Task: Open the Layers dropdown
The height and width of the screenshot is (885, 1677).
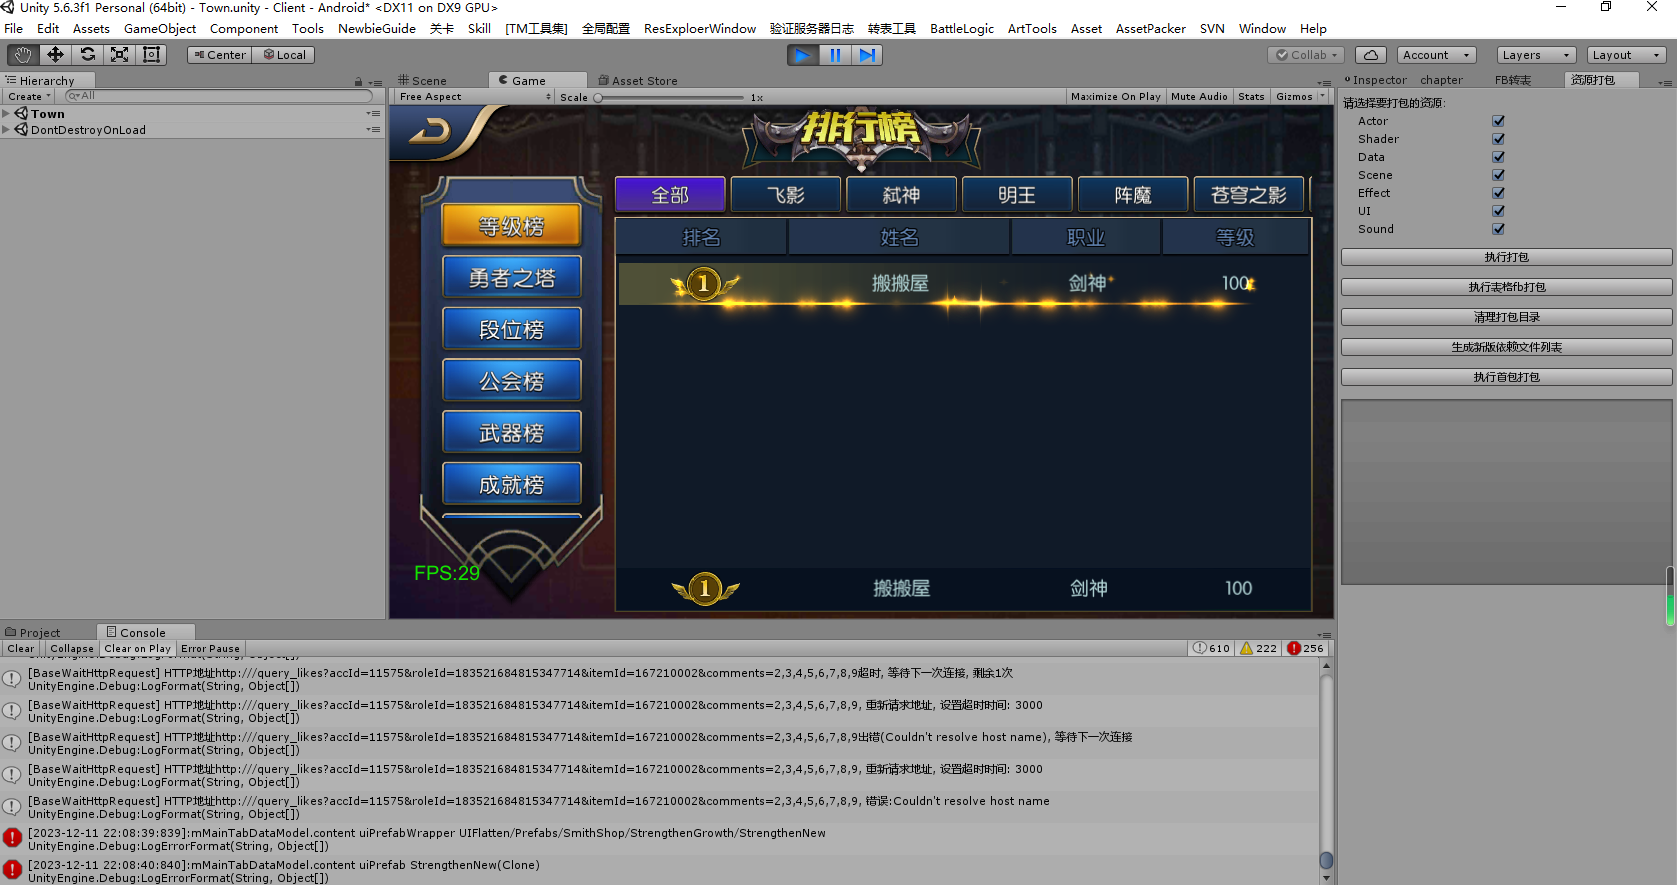Action: click(1535, 55)
